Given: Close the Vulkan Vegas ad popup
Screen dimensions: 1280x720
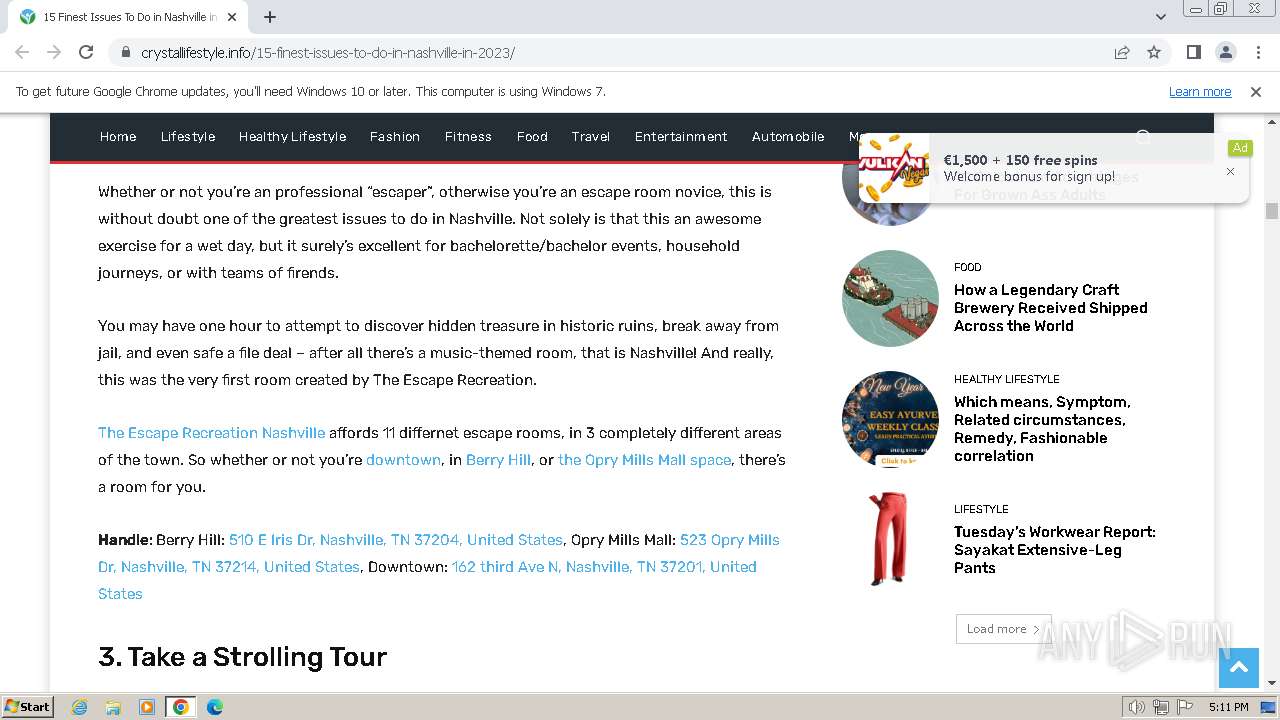Looking at the screenshot, I should pyautogui.click(x=1230, y=171).
